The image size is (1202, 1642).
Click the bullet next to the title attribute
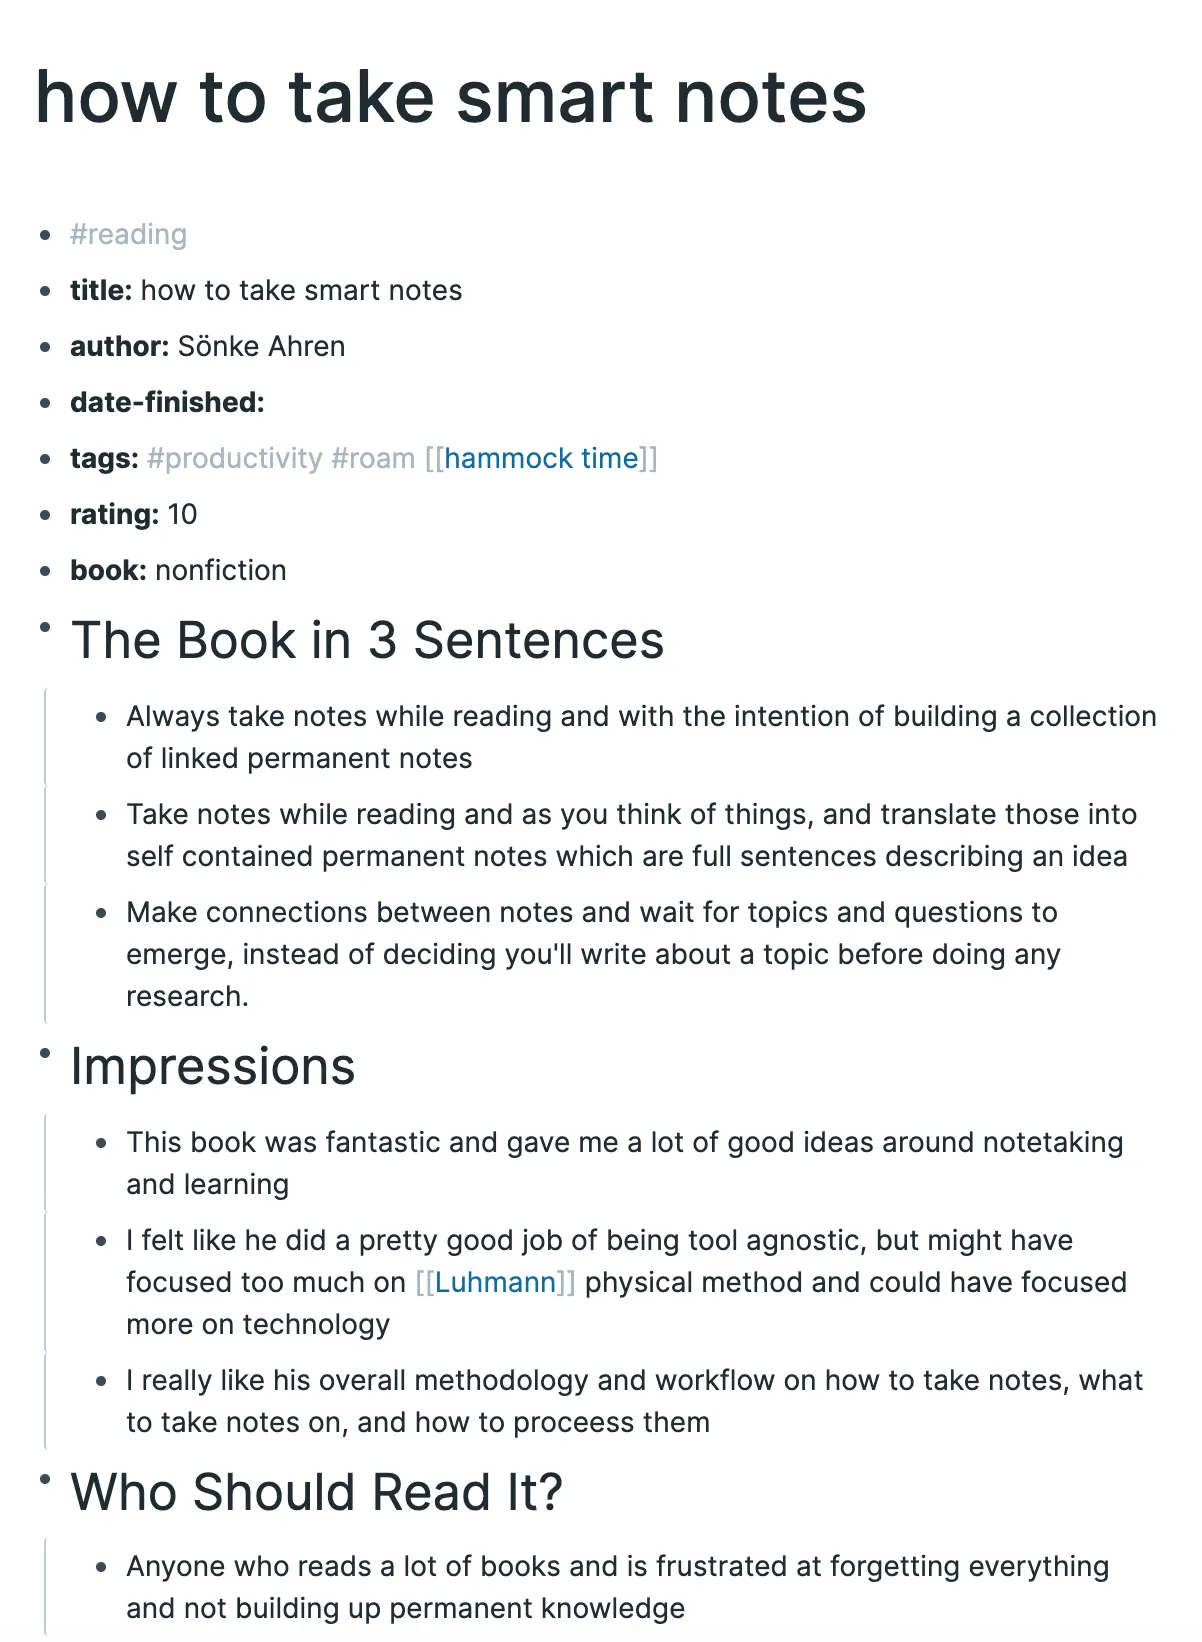pos(45,291)
